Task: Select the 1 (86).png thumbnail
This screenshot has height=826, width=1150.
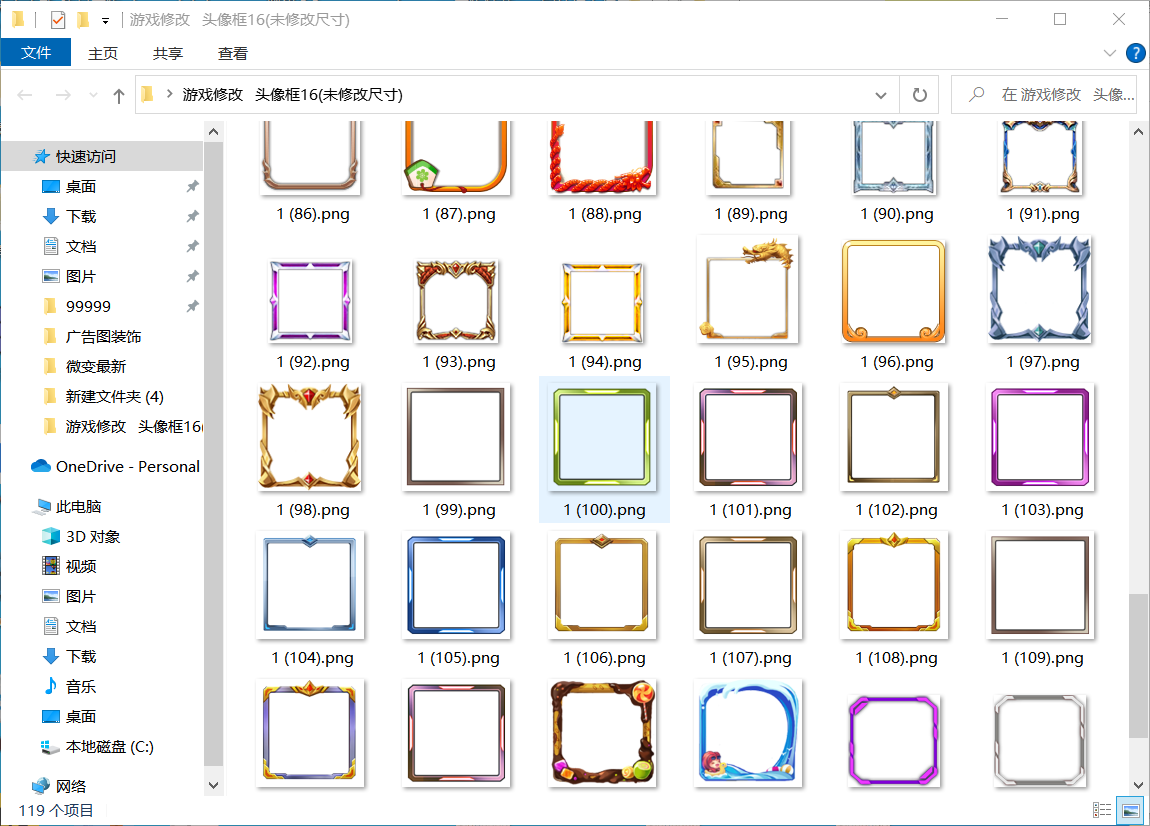Action: [310, 156]
